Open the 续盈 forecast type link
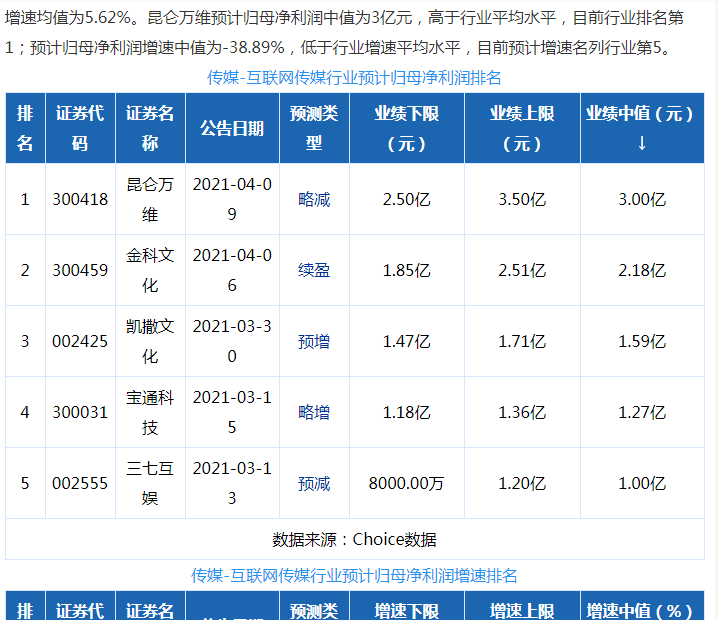The height and width of the screenshot is (620, 718). (314, 271)
